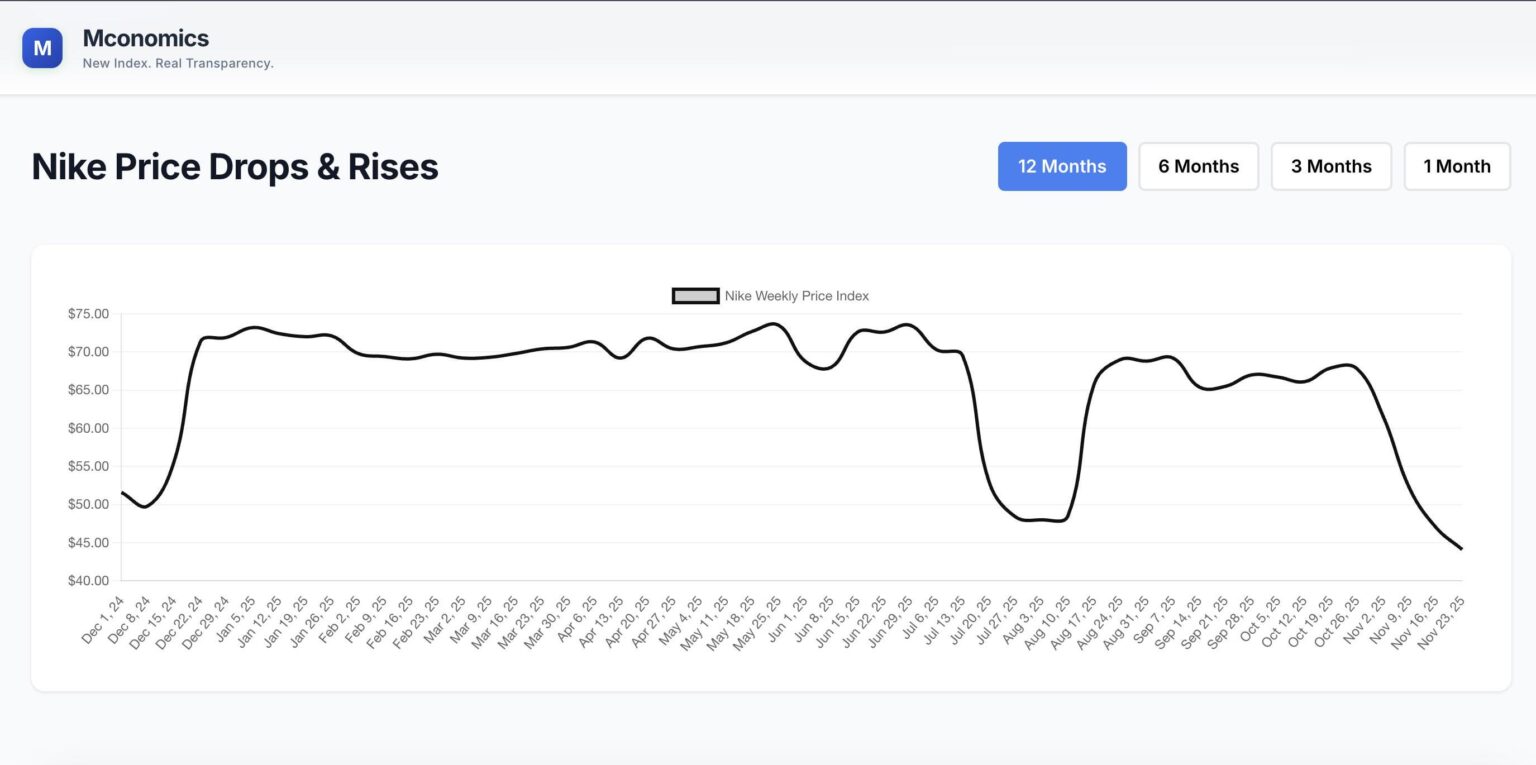Toggle the Nike Weekly Price Index legend swatch
This screenshot has height=765, width=1536.
click(x=694, y=296)
